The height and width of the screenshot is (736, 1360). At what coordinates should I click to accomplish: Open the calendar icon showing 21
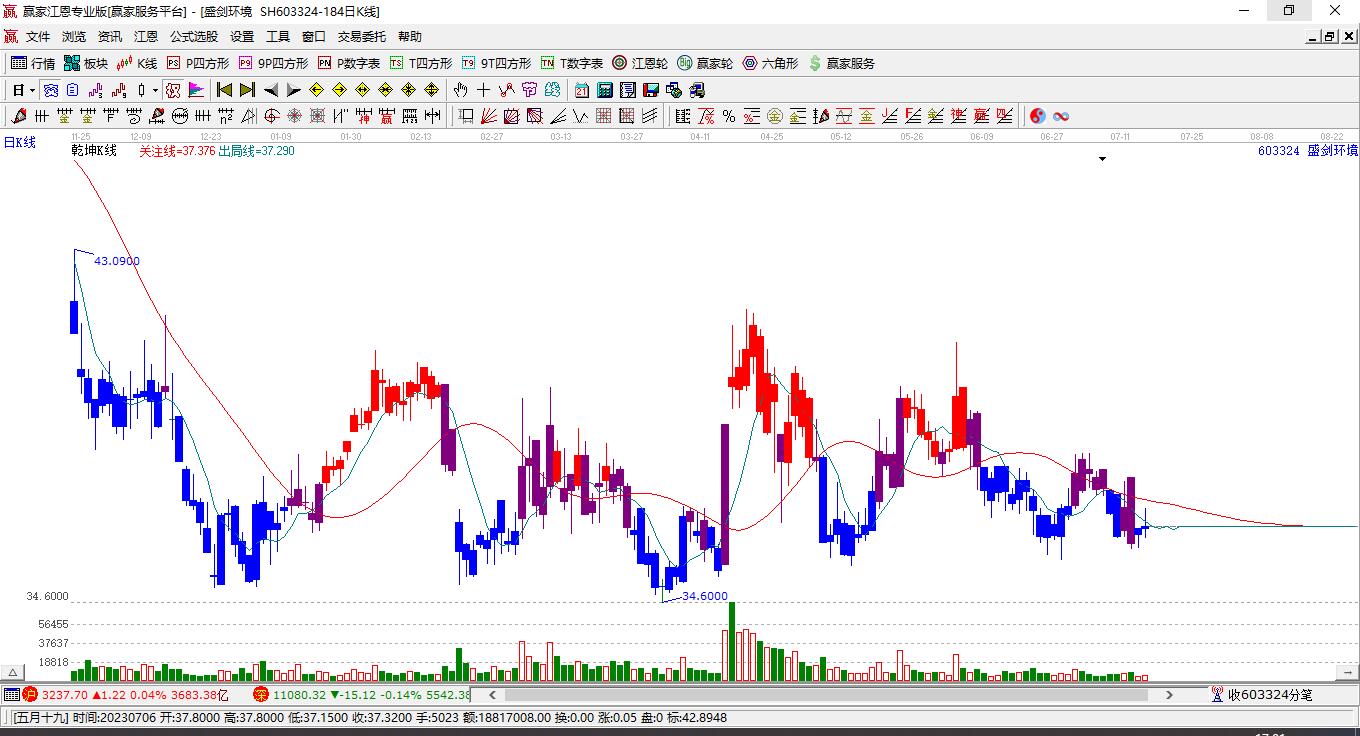(x=581, y=90)
